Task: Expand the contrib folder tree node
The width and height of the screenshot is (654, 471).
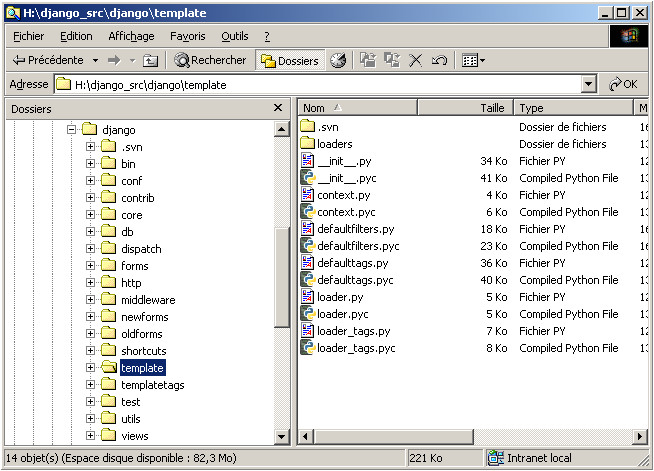Action: (x=90, y=198)
